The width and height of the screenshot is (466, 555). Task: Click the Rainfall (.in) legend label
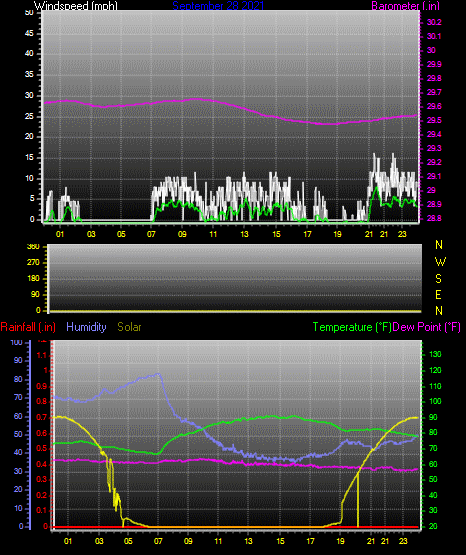[x=28, y=327]
